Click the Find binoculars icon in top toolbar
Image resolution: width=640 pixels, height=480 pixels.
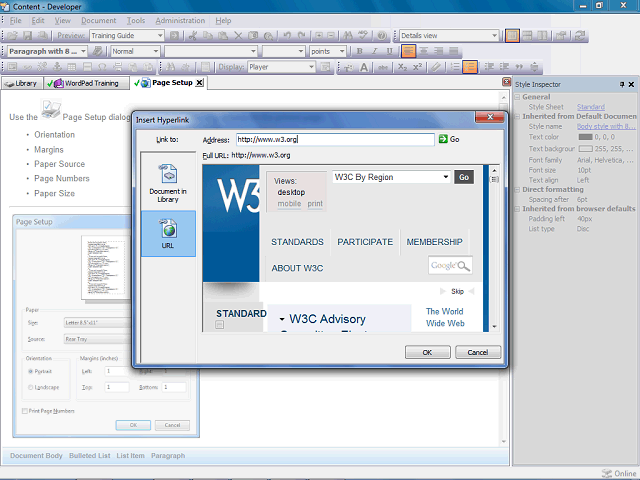[348, 36]
